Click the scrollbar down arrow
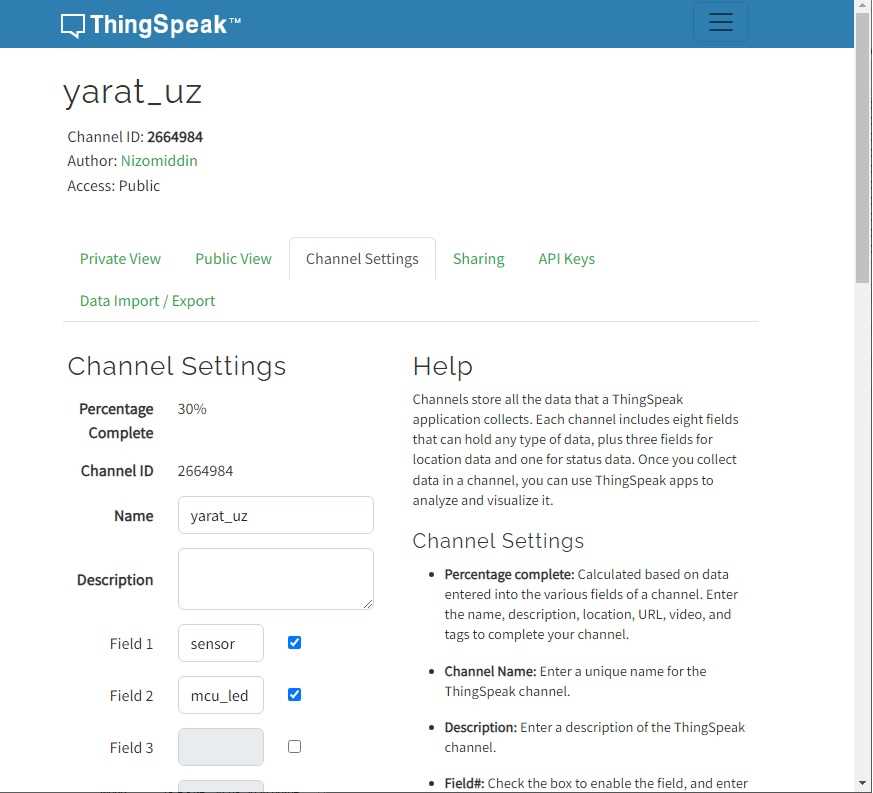Viewport: 873px width, 793px height. (x=863, y=783)
